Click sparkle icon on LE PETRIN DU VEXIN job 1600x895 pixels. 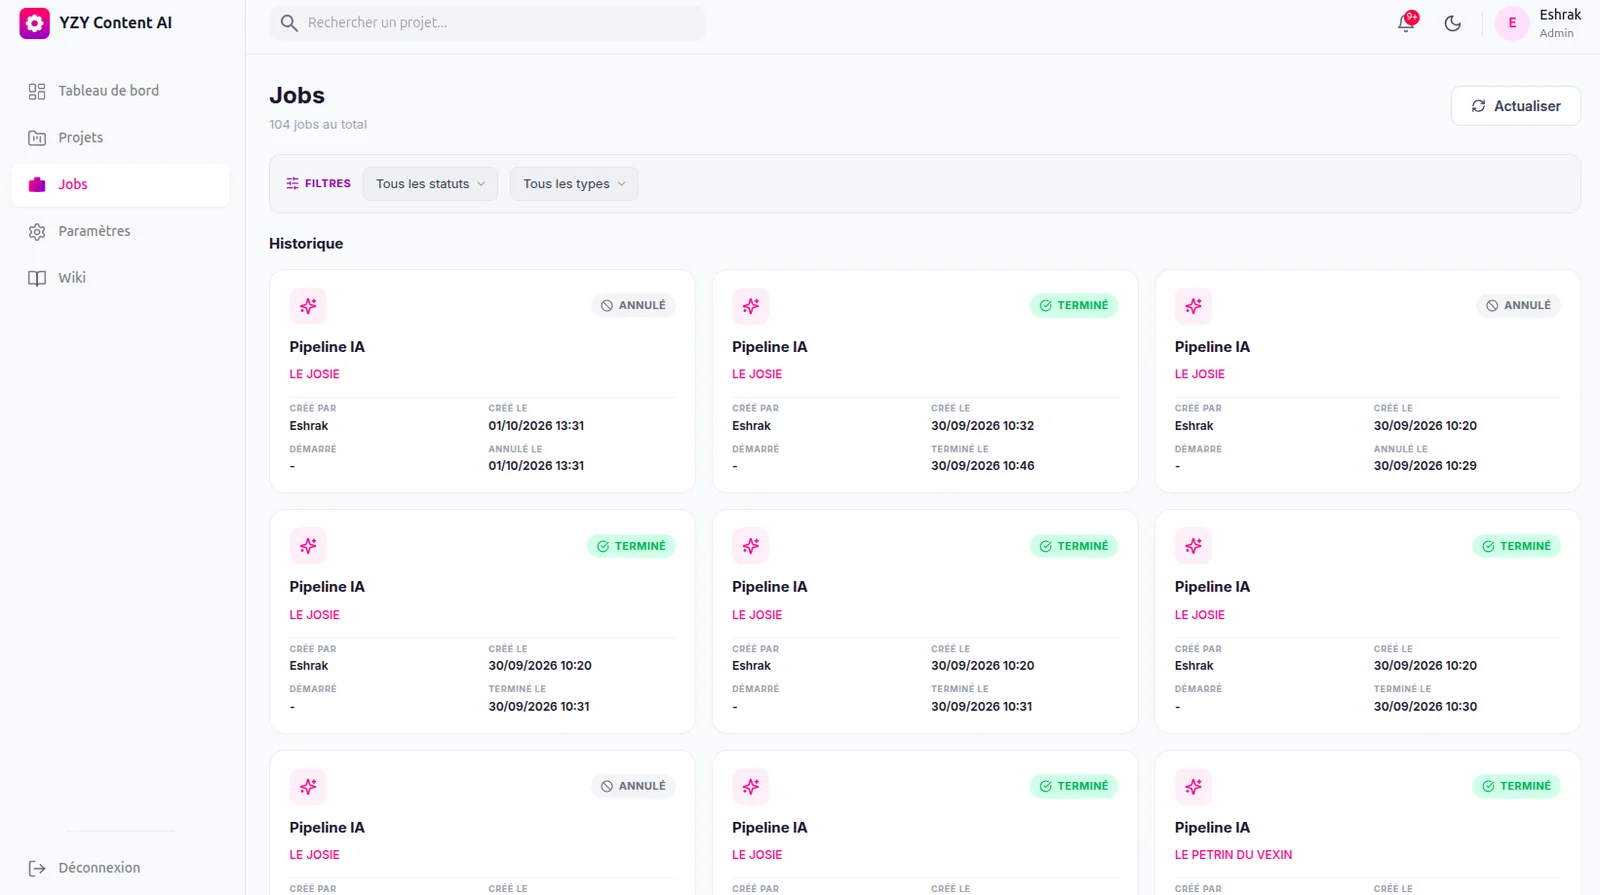(x=1193, y=787)
